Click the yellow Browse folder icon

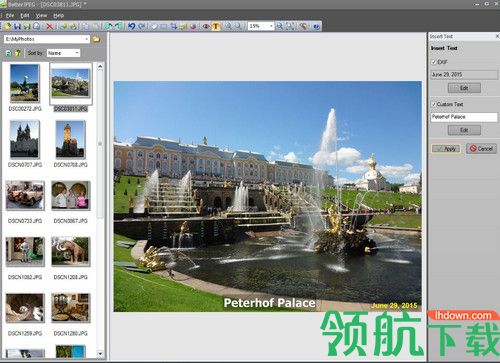click(96, 39)
